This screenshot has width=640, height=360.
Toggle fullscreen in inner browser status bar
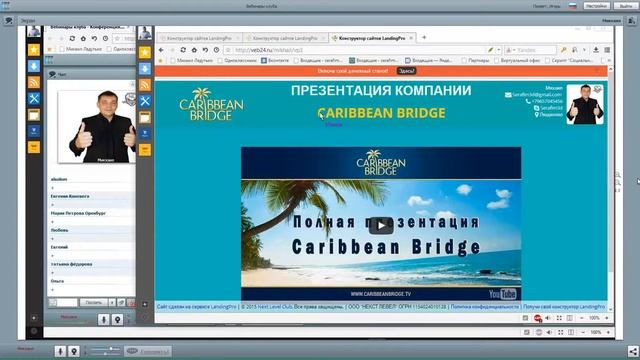point(559,318)
